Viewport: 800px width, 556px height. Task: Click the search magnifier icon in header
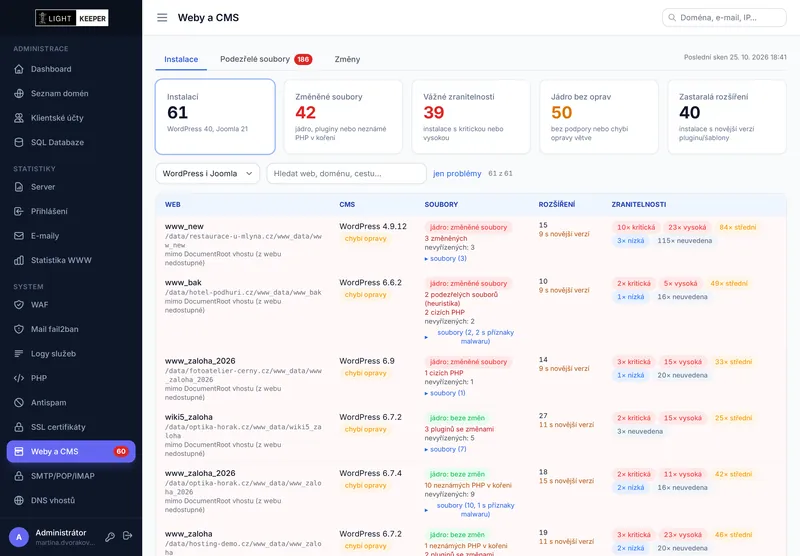pyautogui.click(x=672, y=17)
